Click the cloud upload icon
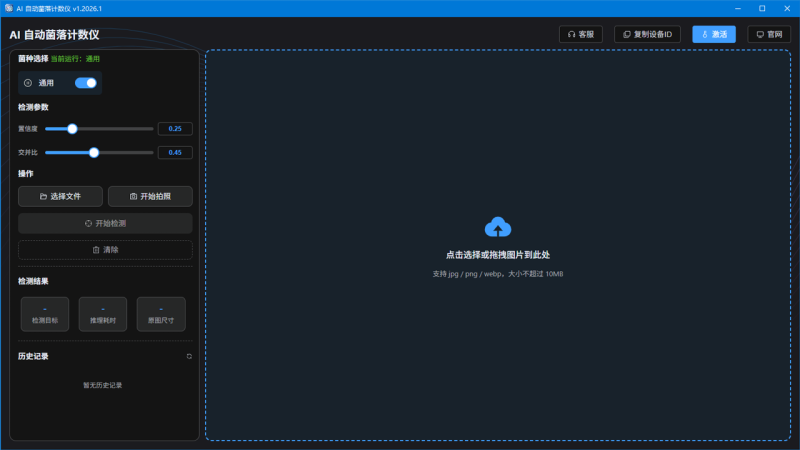The width and height of the screenshot is (800, 450). click(498, 228)
